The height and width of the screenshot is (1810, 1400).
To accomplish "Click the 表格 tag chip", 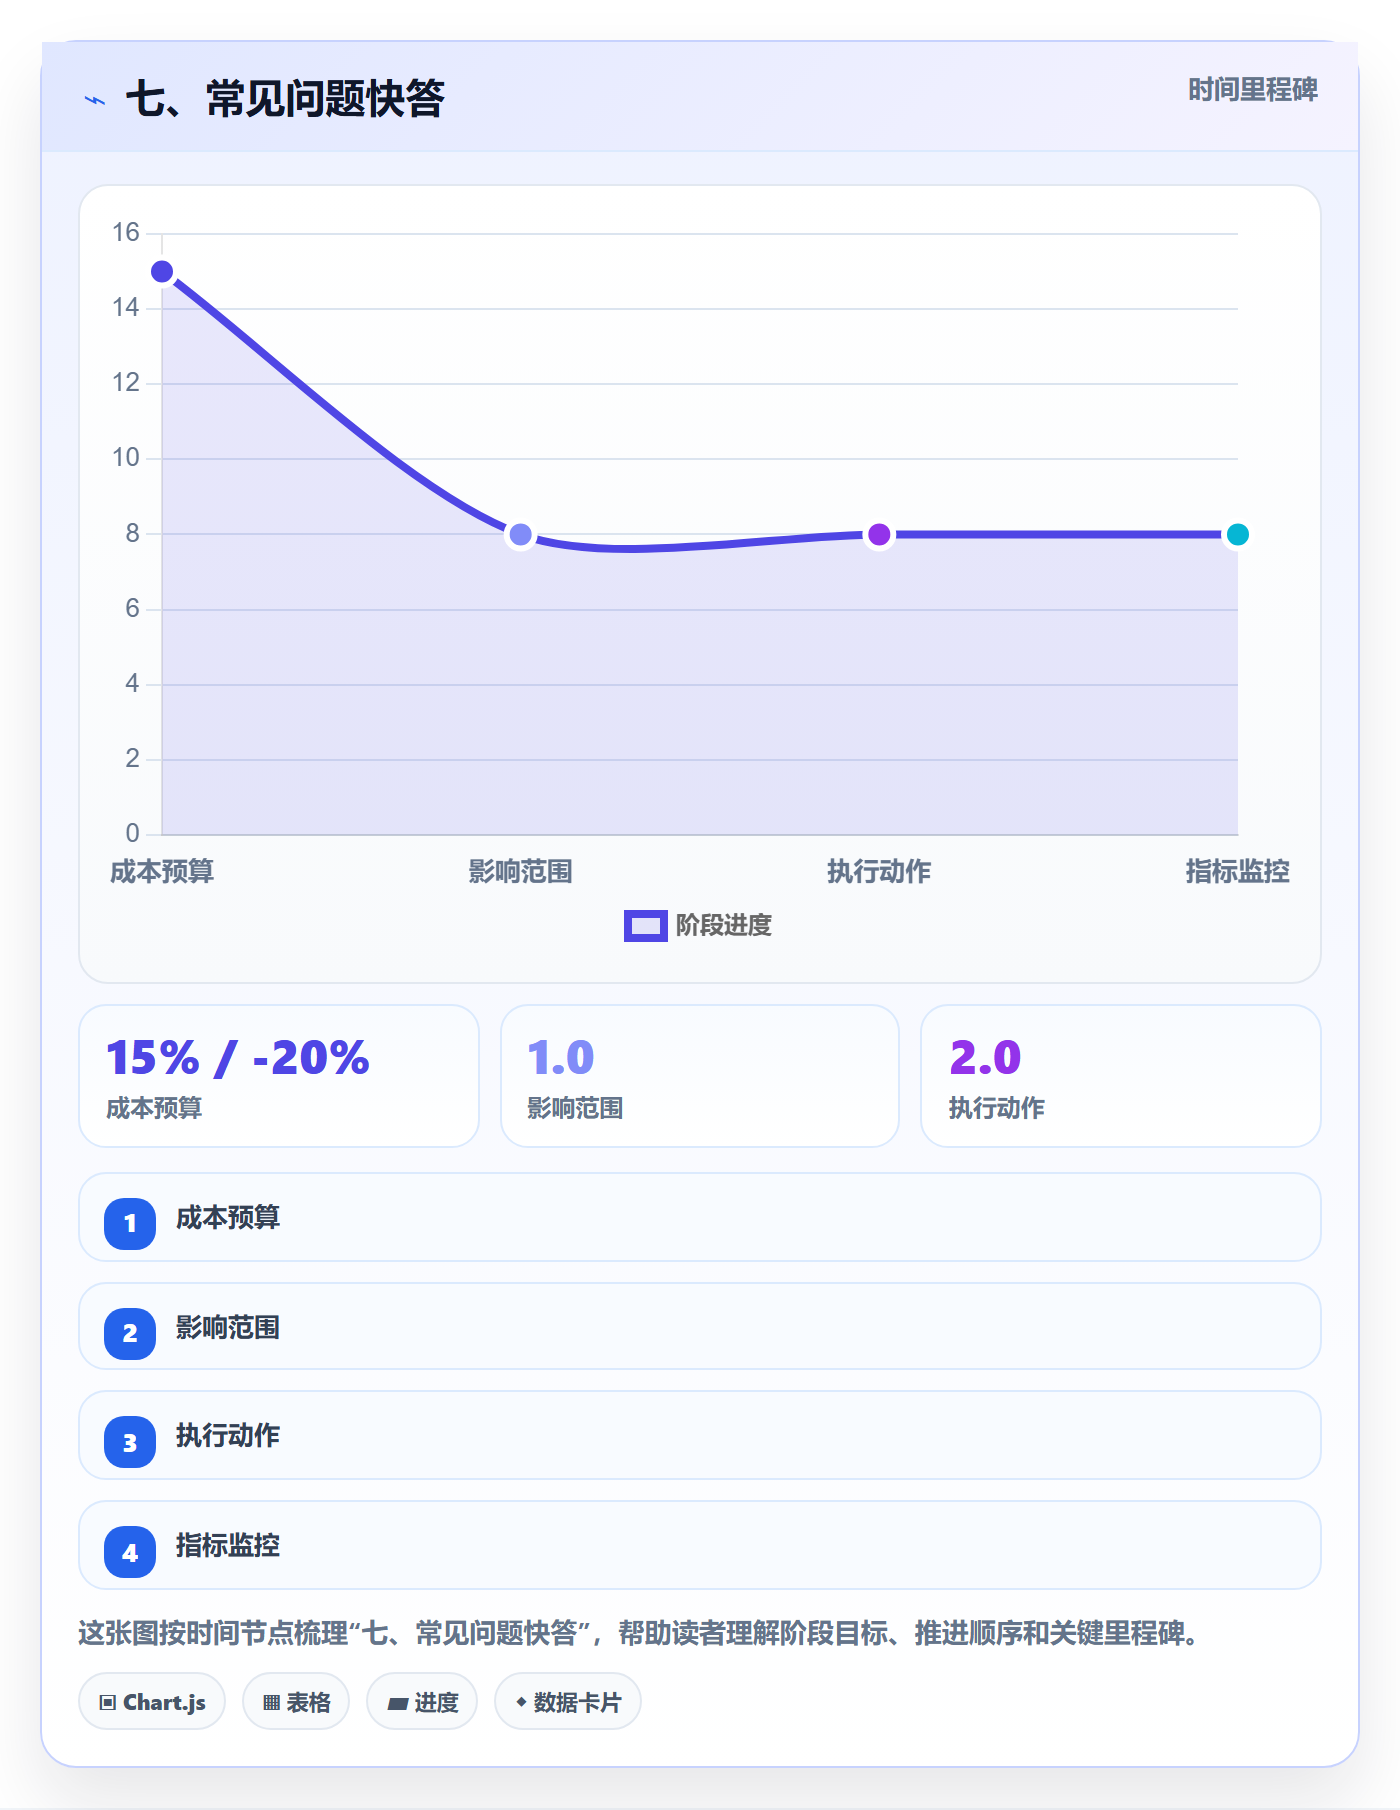I will [296, 1701].
